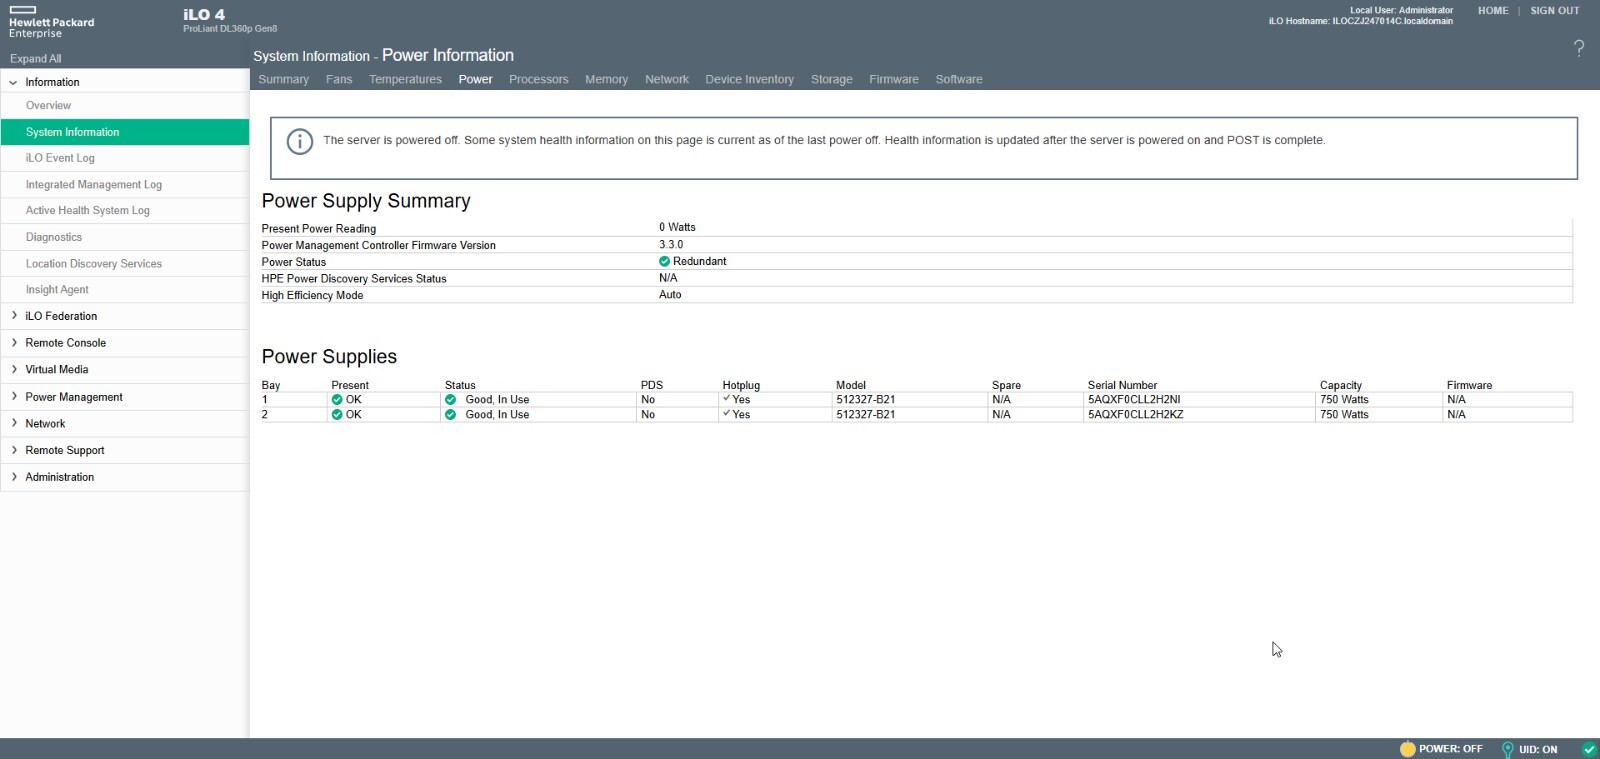The image size is (1600, 759).
Task: Click the Power Supplies Firmware column header
Action: pyautogui.click(x=1469, y=385)
